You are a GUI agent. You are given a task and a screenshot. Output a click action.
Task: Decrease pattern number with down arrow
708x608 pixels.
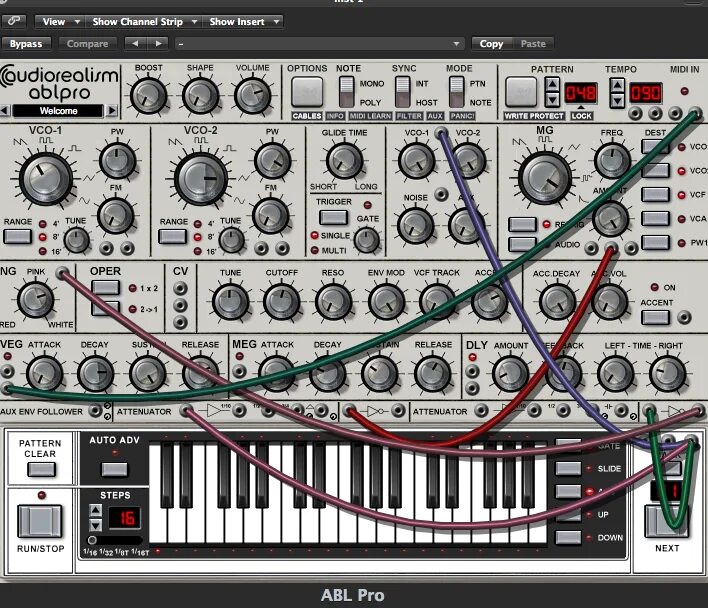coord(552,100)
